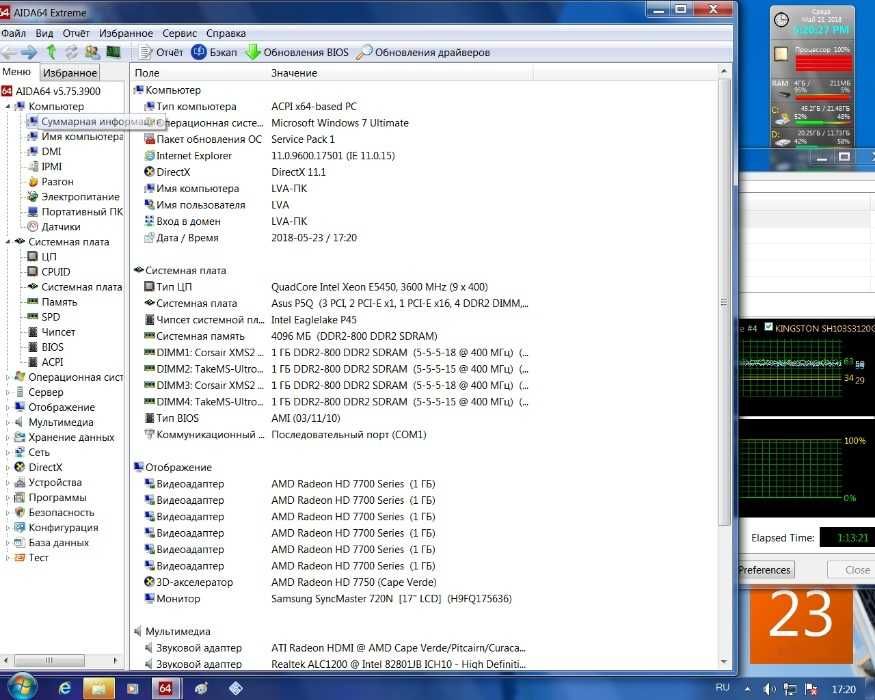875x700 pixels.
Task: Collapse the Системная плата tree branch
Action: click(x=8, y=242)
